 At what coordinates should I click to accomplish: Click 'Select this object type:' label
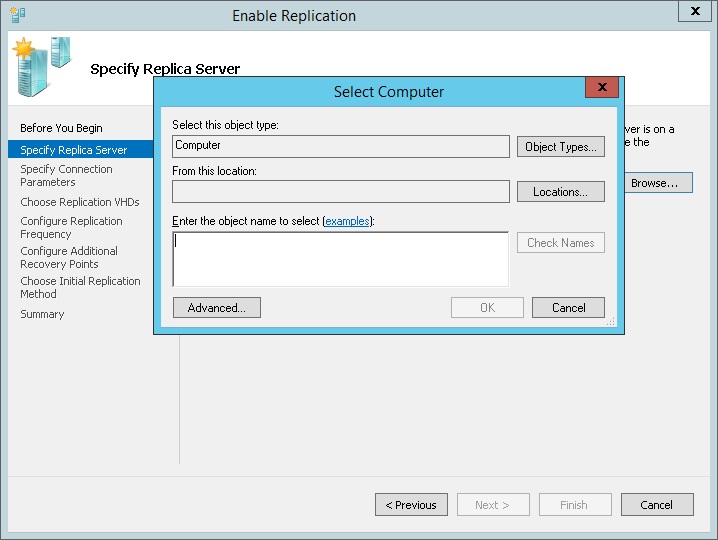pos(225,125)
